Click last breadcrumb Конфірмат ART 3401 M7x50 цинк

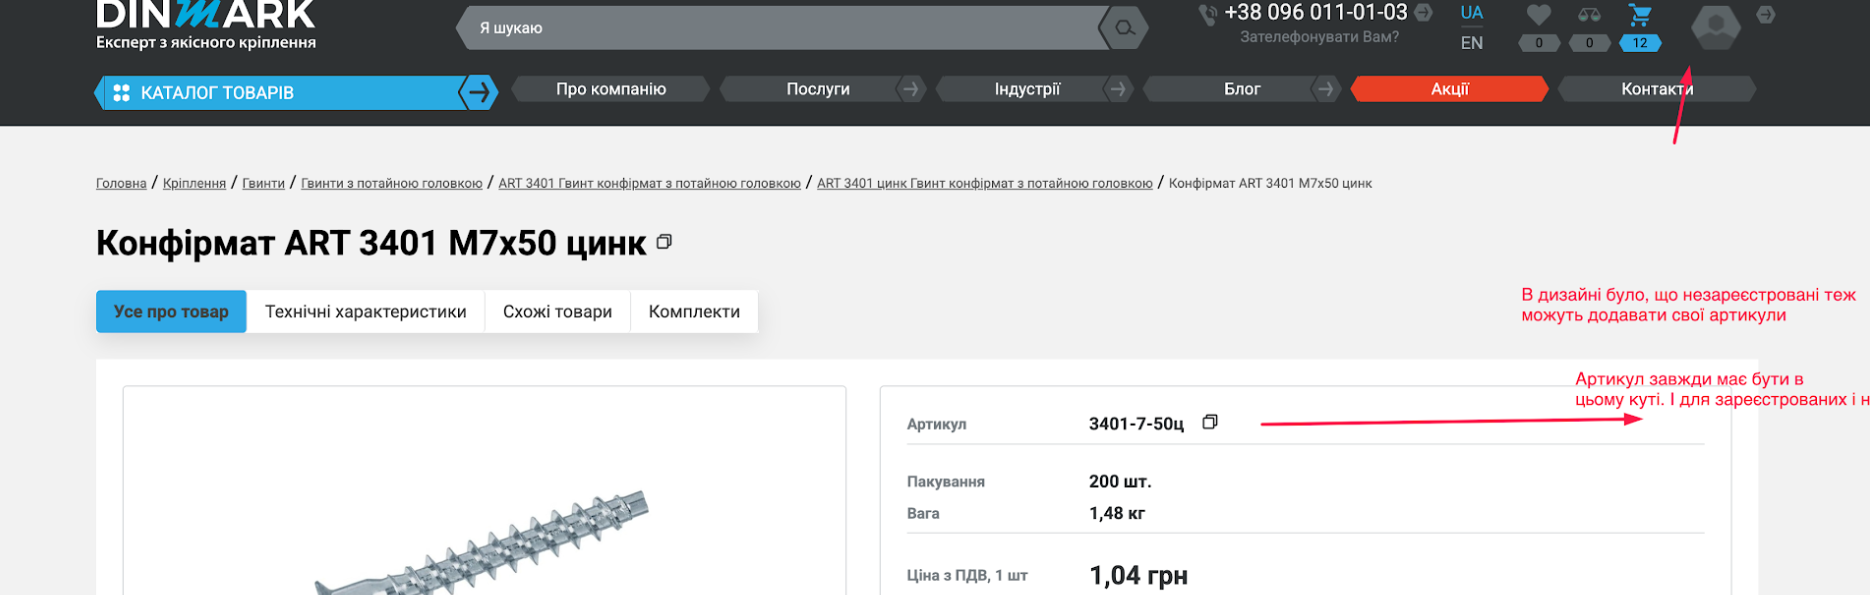point(1270,183)
